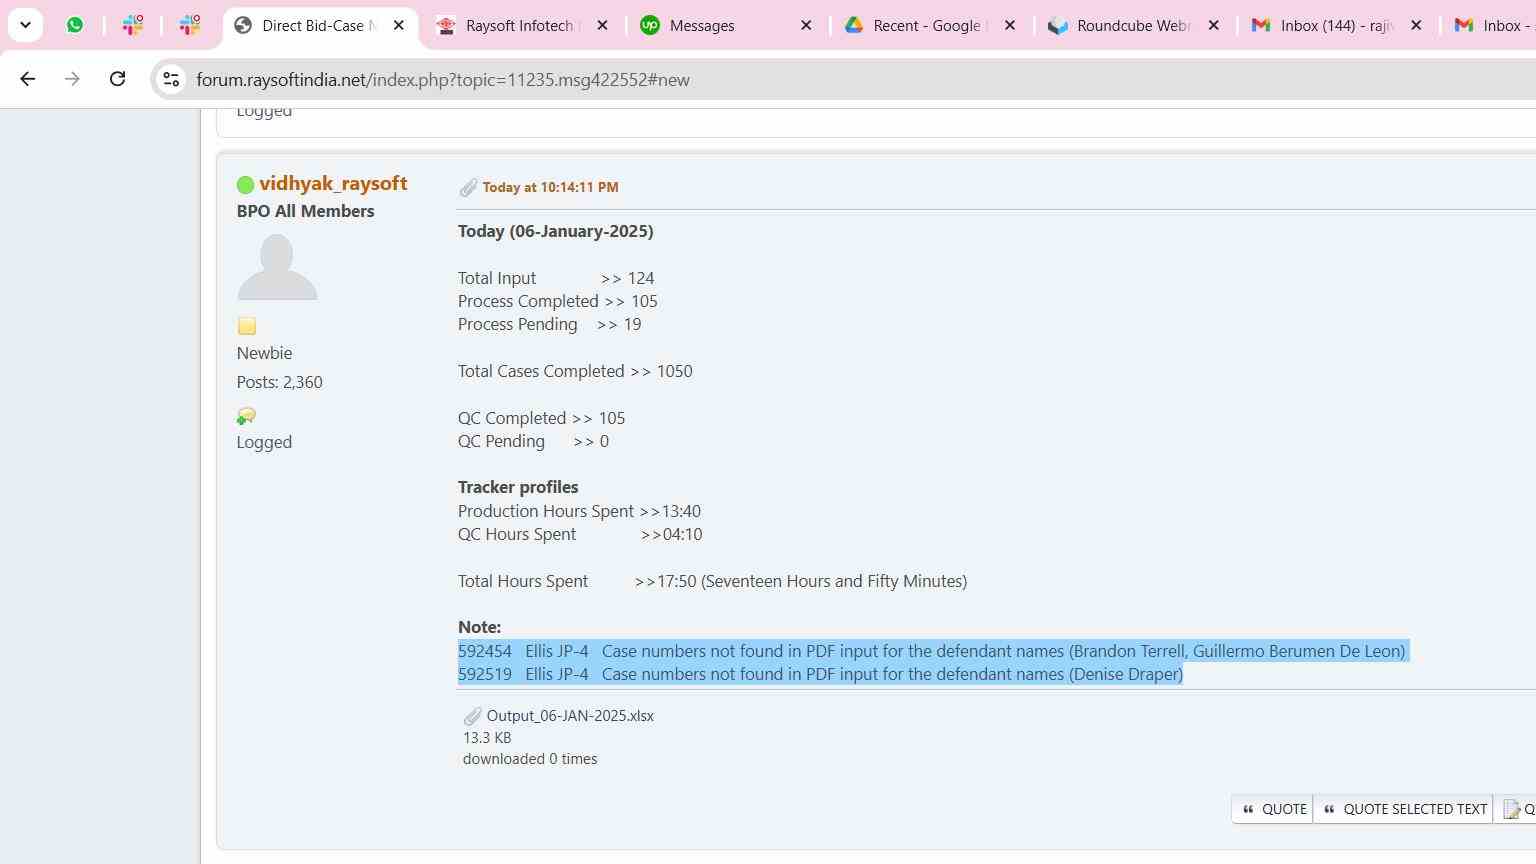Viewport: 1536px width, 864px height.
Task: Click the paperclip icon beside Output file
Action: tap(472, 716)
